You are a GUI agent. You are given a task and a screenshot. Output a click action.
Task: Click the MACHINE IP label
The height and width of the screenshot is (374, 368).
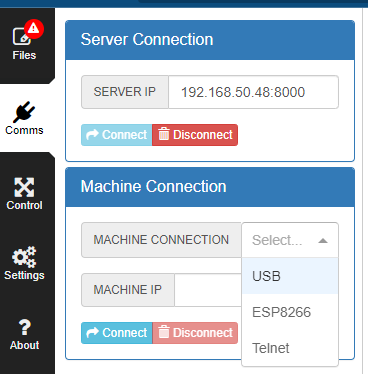tap(128, 290)
